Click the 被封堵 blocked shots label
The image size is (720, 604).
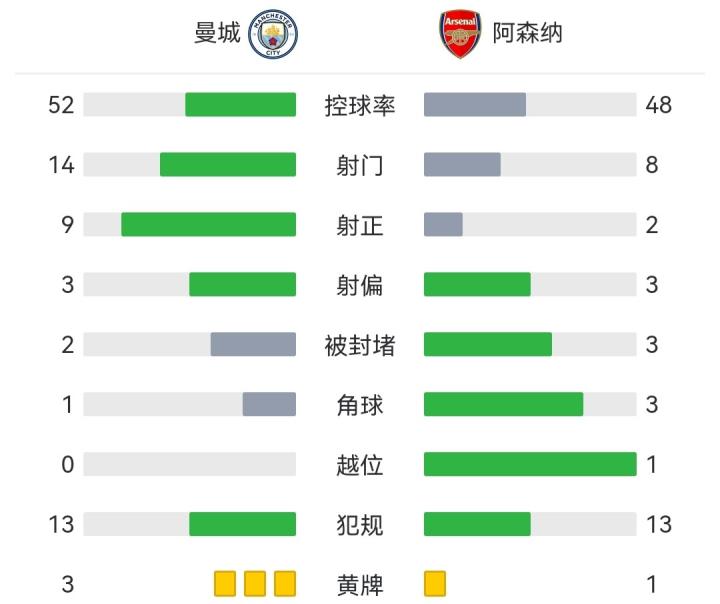(360, 345)
